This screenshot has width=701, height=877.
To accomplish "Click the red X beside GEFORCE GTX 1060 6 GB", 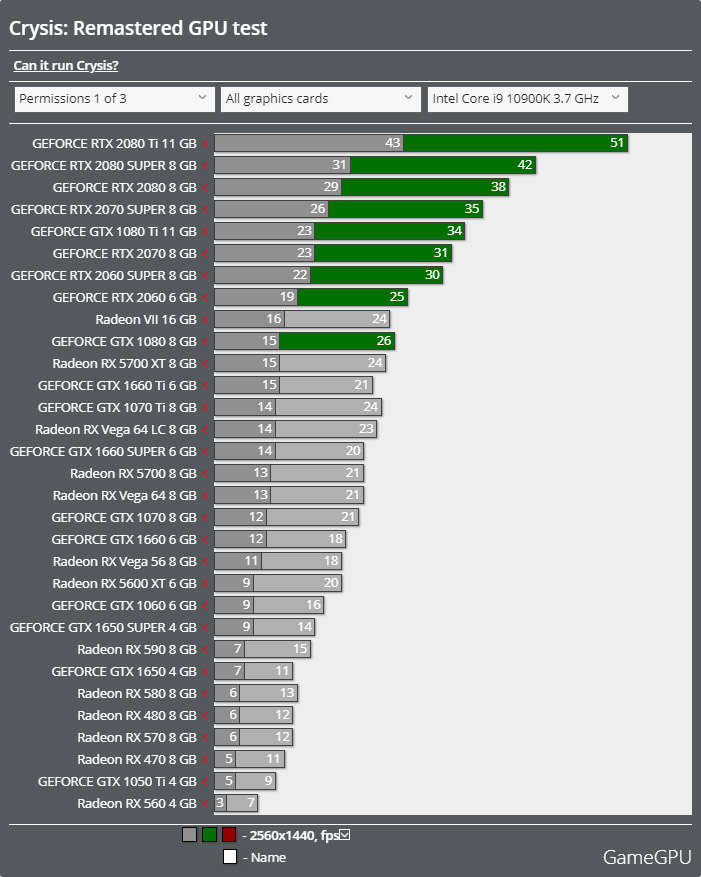I will (204, 606).
